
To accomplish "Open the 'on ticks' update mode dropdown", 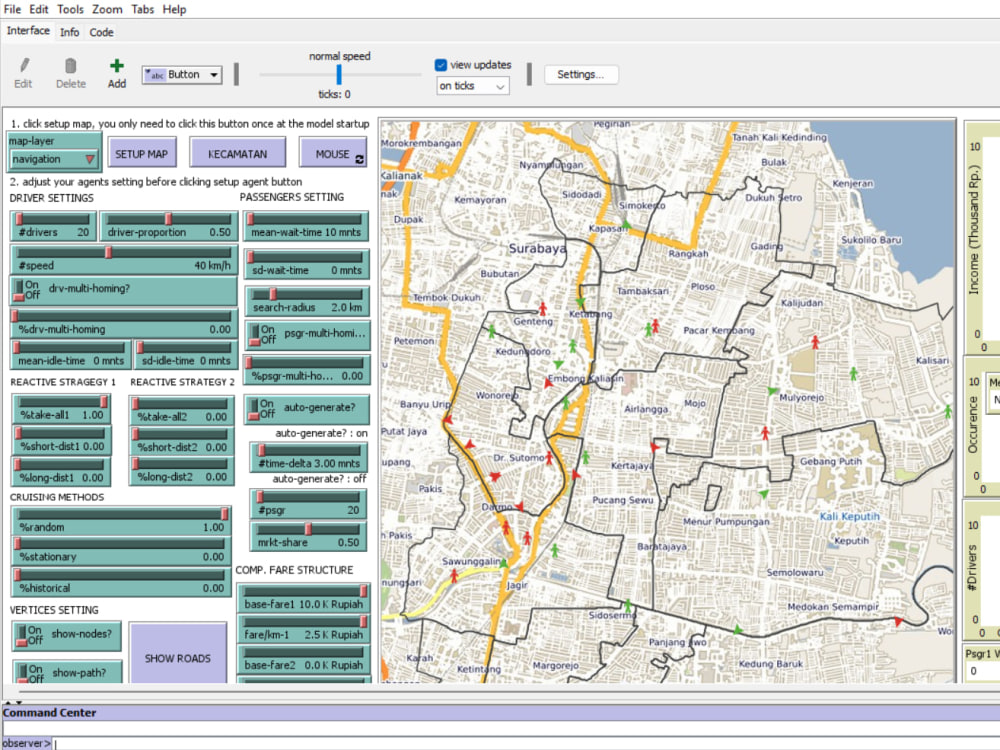I will tap(472, 85).
